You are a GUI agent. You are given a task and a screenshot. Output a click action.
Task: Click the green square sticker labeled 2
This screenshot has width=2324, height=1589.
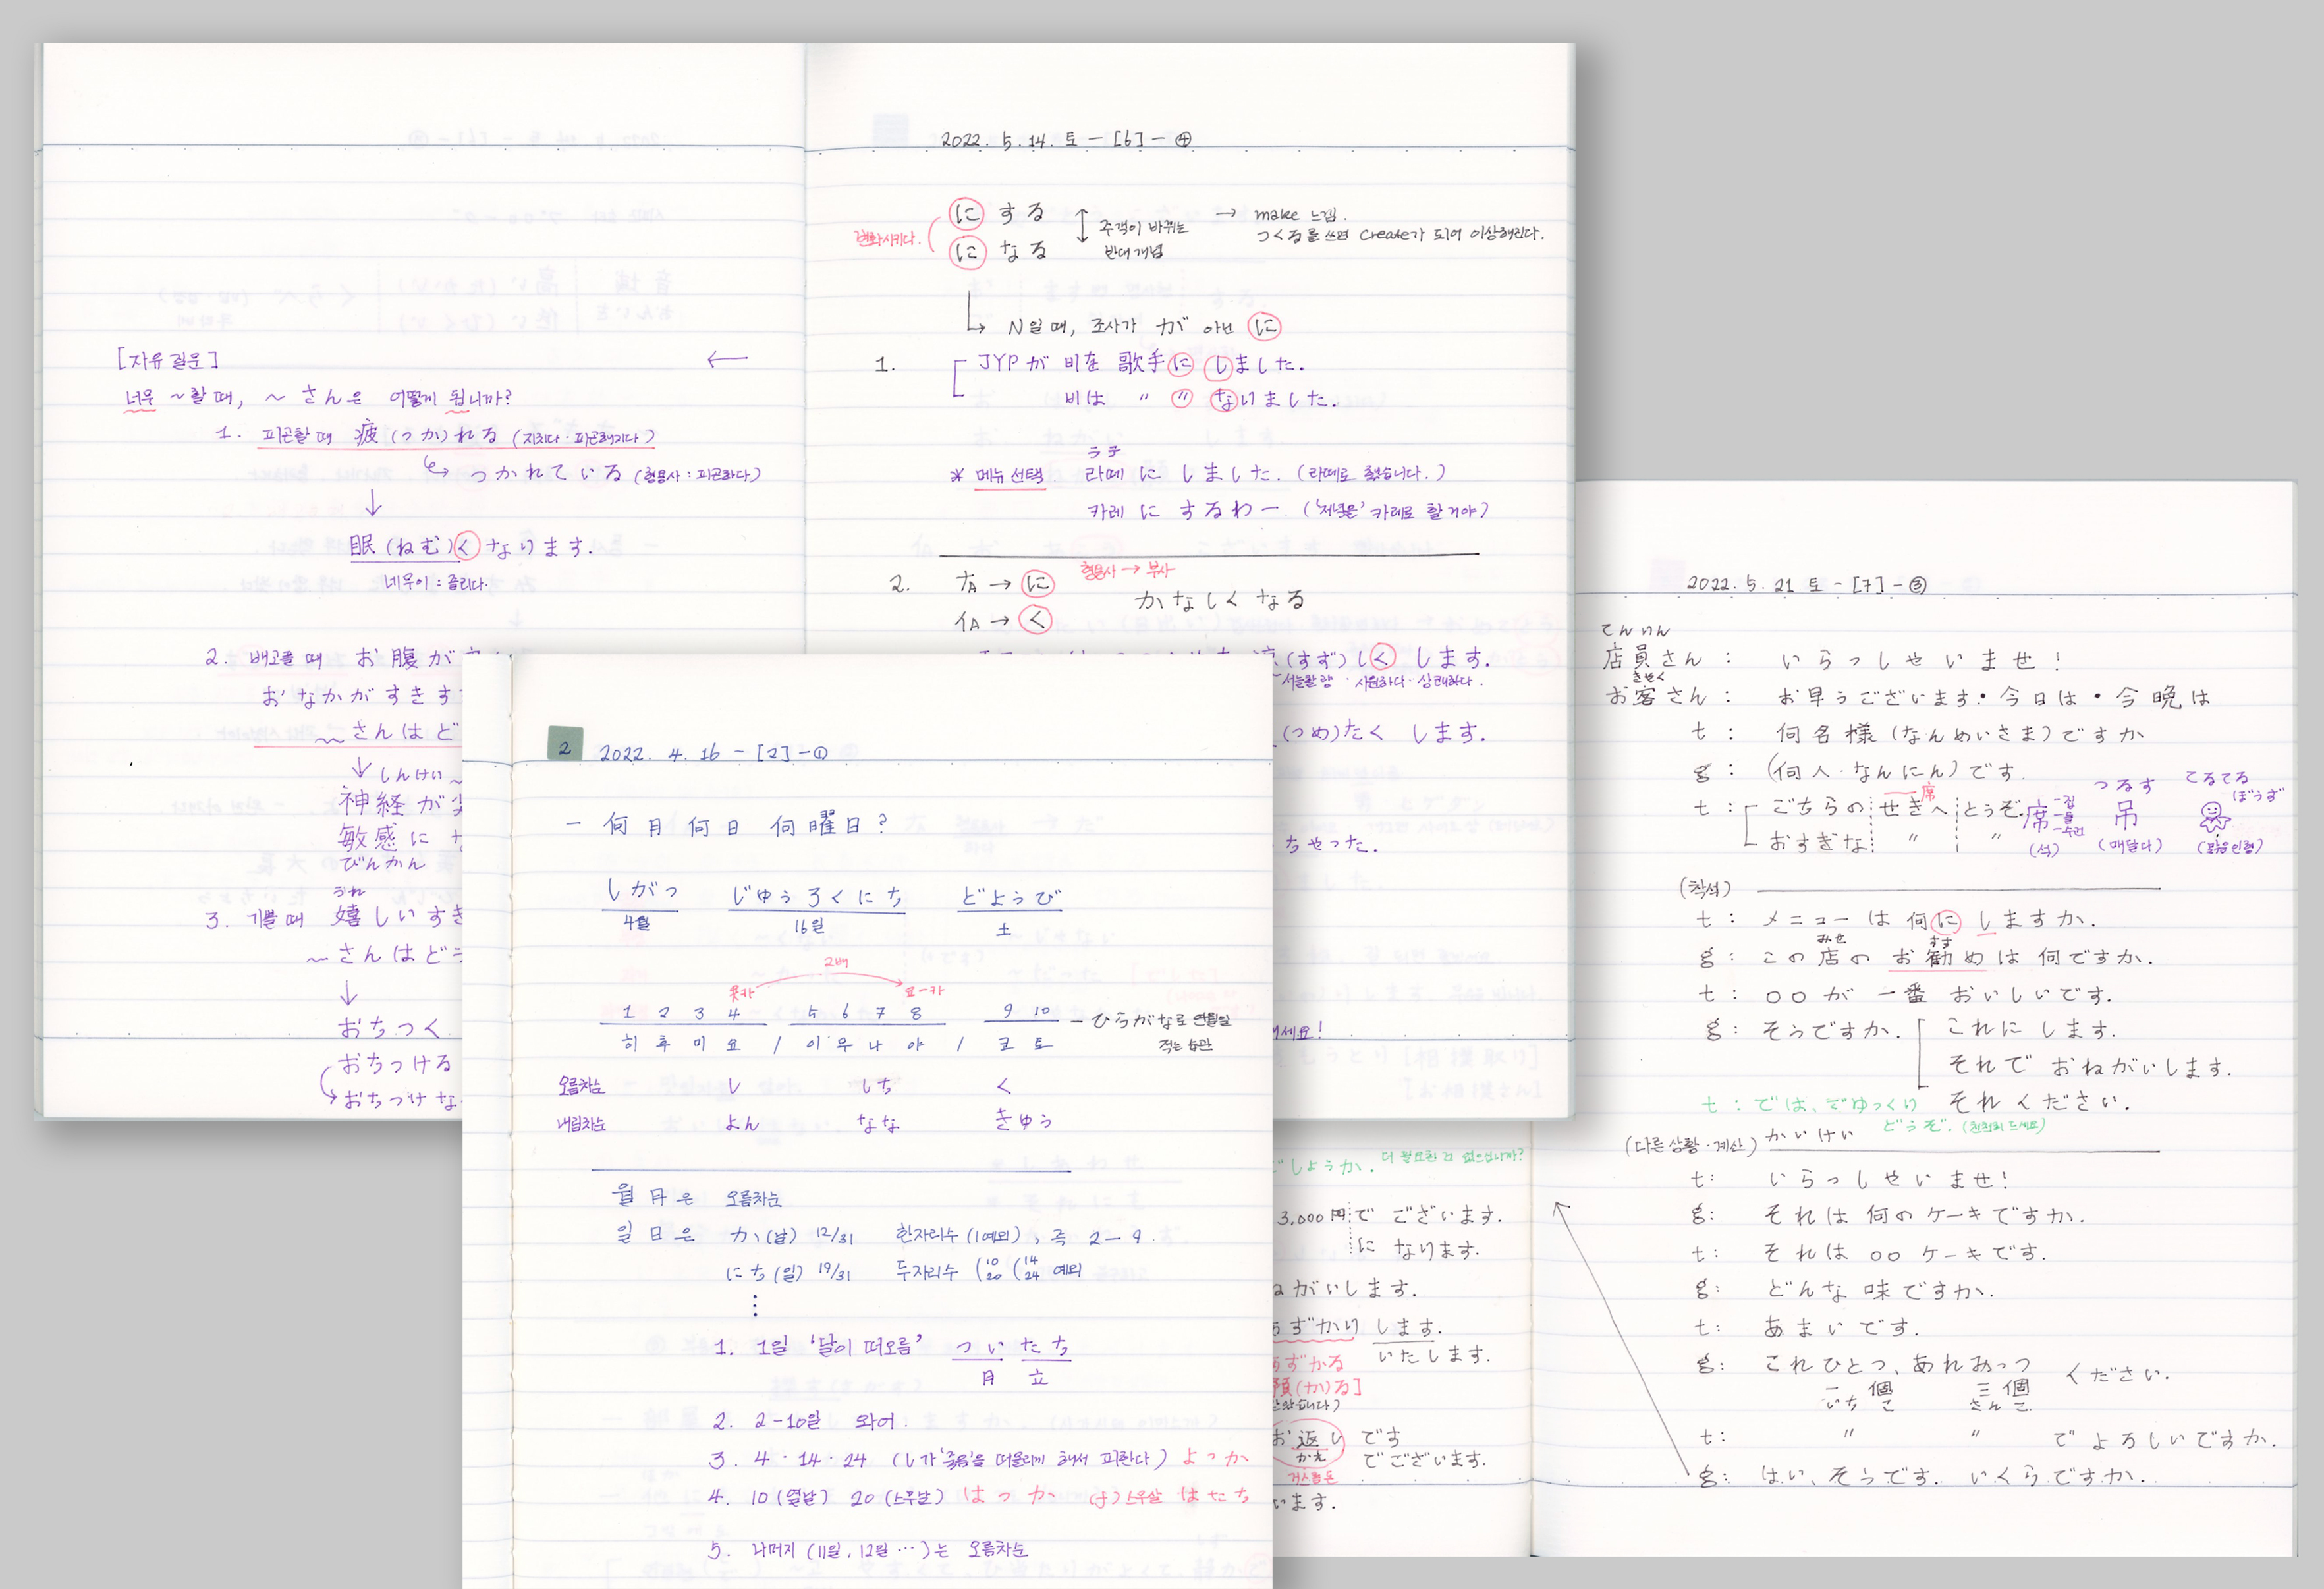click(565, 743)
